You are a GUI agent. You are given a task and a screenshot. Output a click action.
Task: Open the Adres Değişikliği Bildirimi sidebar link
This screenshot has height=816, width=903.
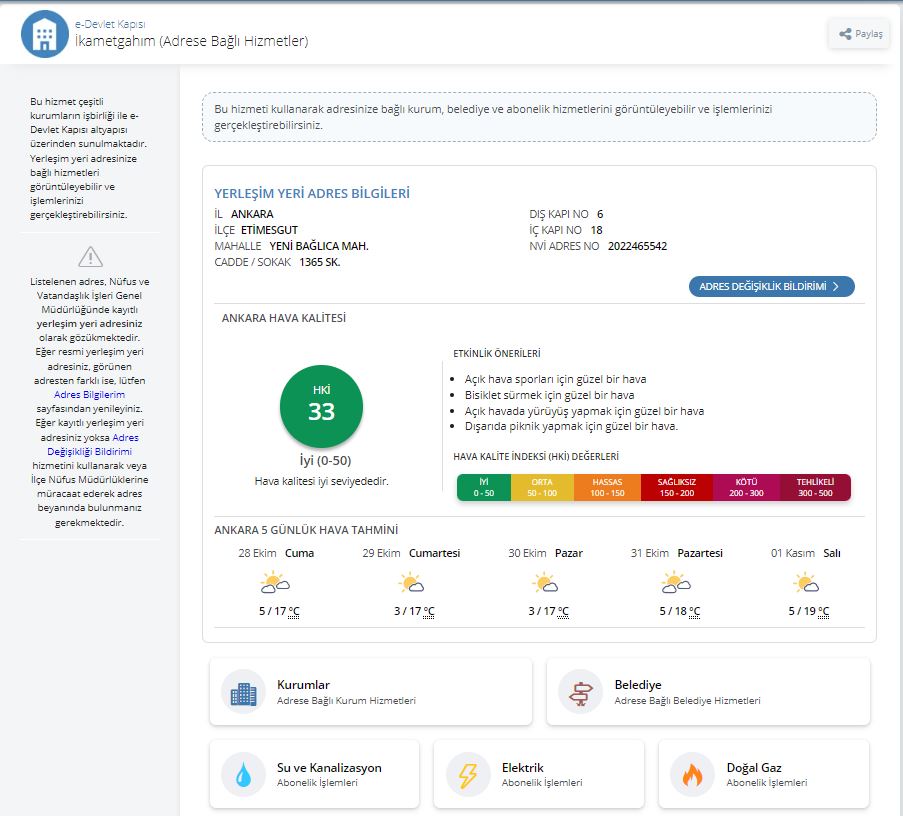pyautogui.click(x=92, y=445)
